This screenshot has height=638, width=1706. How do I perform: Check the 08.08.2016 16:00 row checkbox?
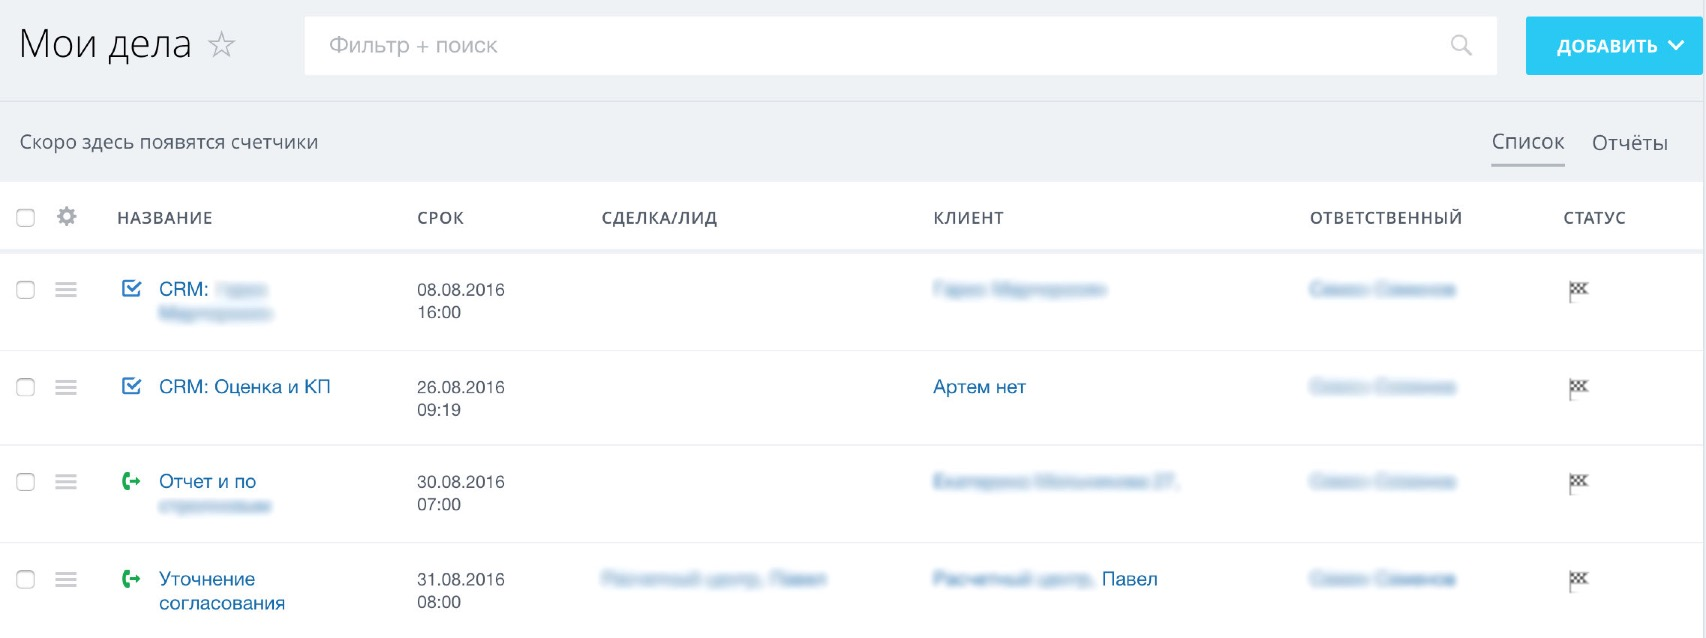[26, 290]
